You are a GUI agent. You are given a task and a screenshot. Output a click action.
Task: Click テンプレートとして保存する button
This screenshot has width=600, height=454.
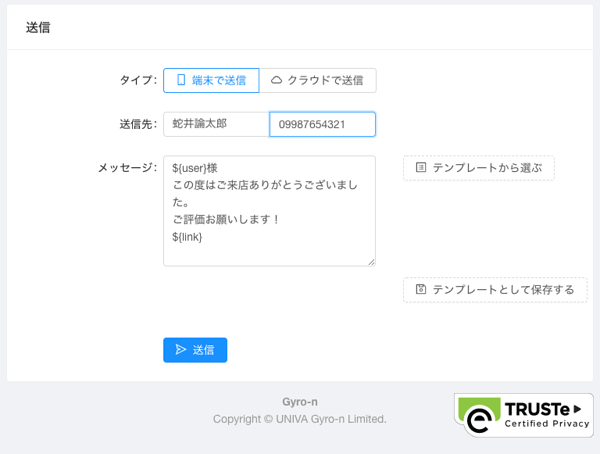click(495, 290)
